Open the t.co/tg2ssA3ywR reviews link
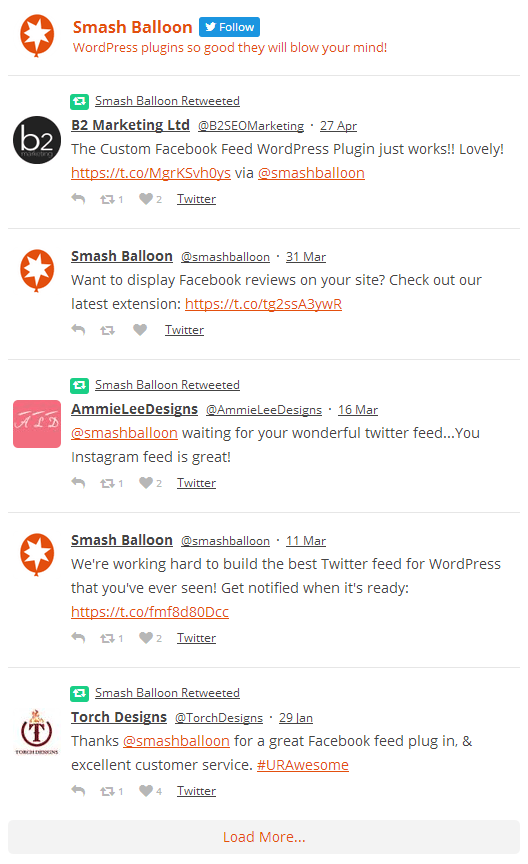This screenshot has height=864, width=528. pyautogui.click(x=263, y=304)
